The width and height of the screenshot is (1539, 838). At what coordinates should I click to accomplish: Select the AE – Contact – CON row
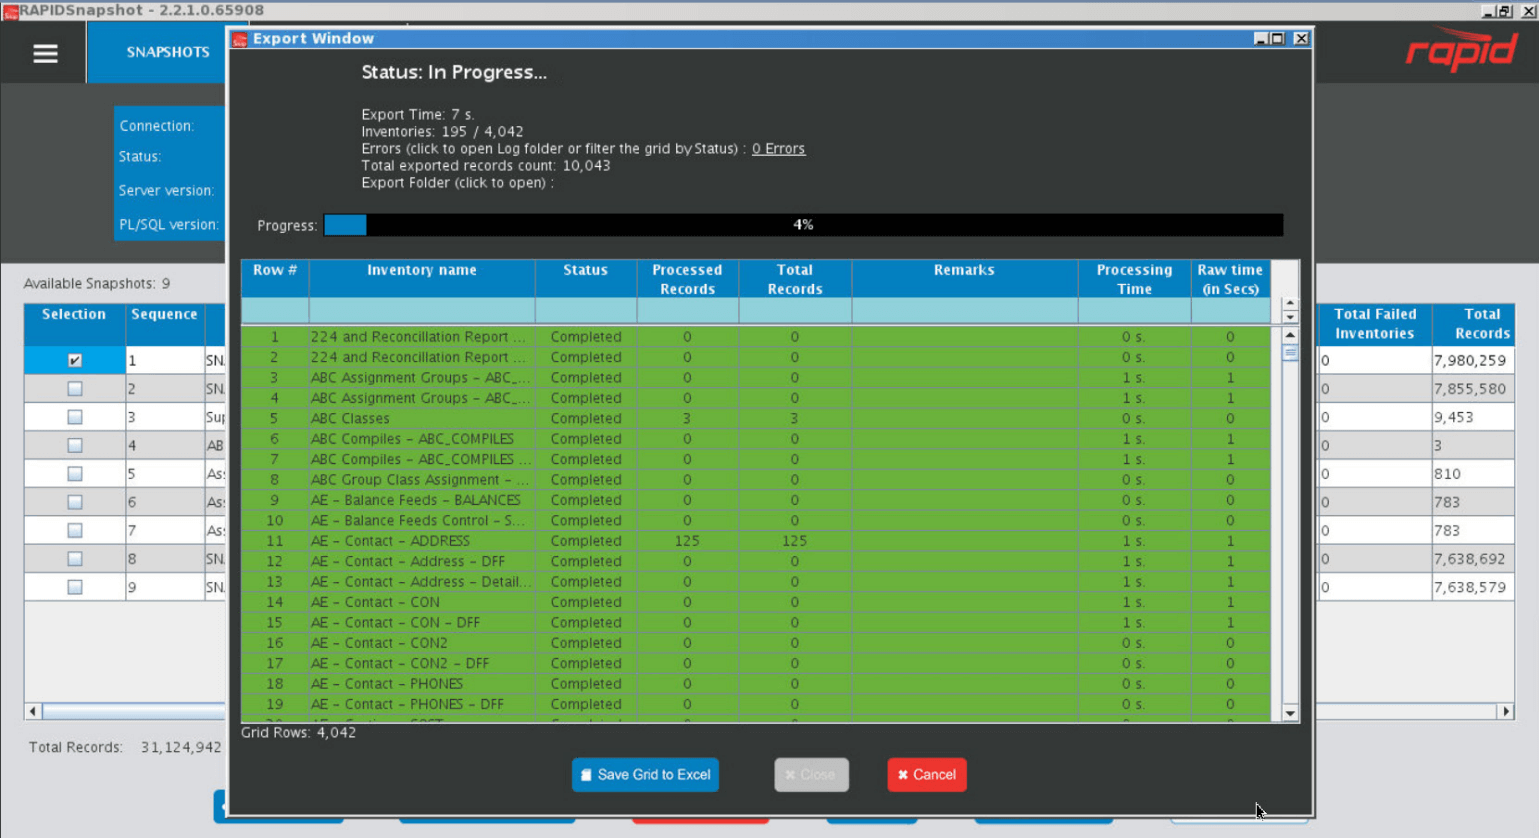coord(756,602)
